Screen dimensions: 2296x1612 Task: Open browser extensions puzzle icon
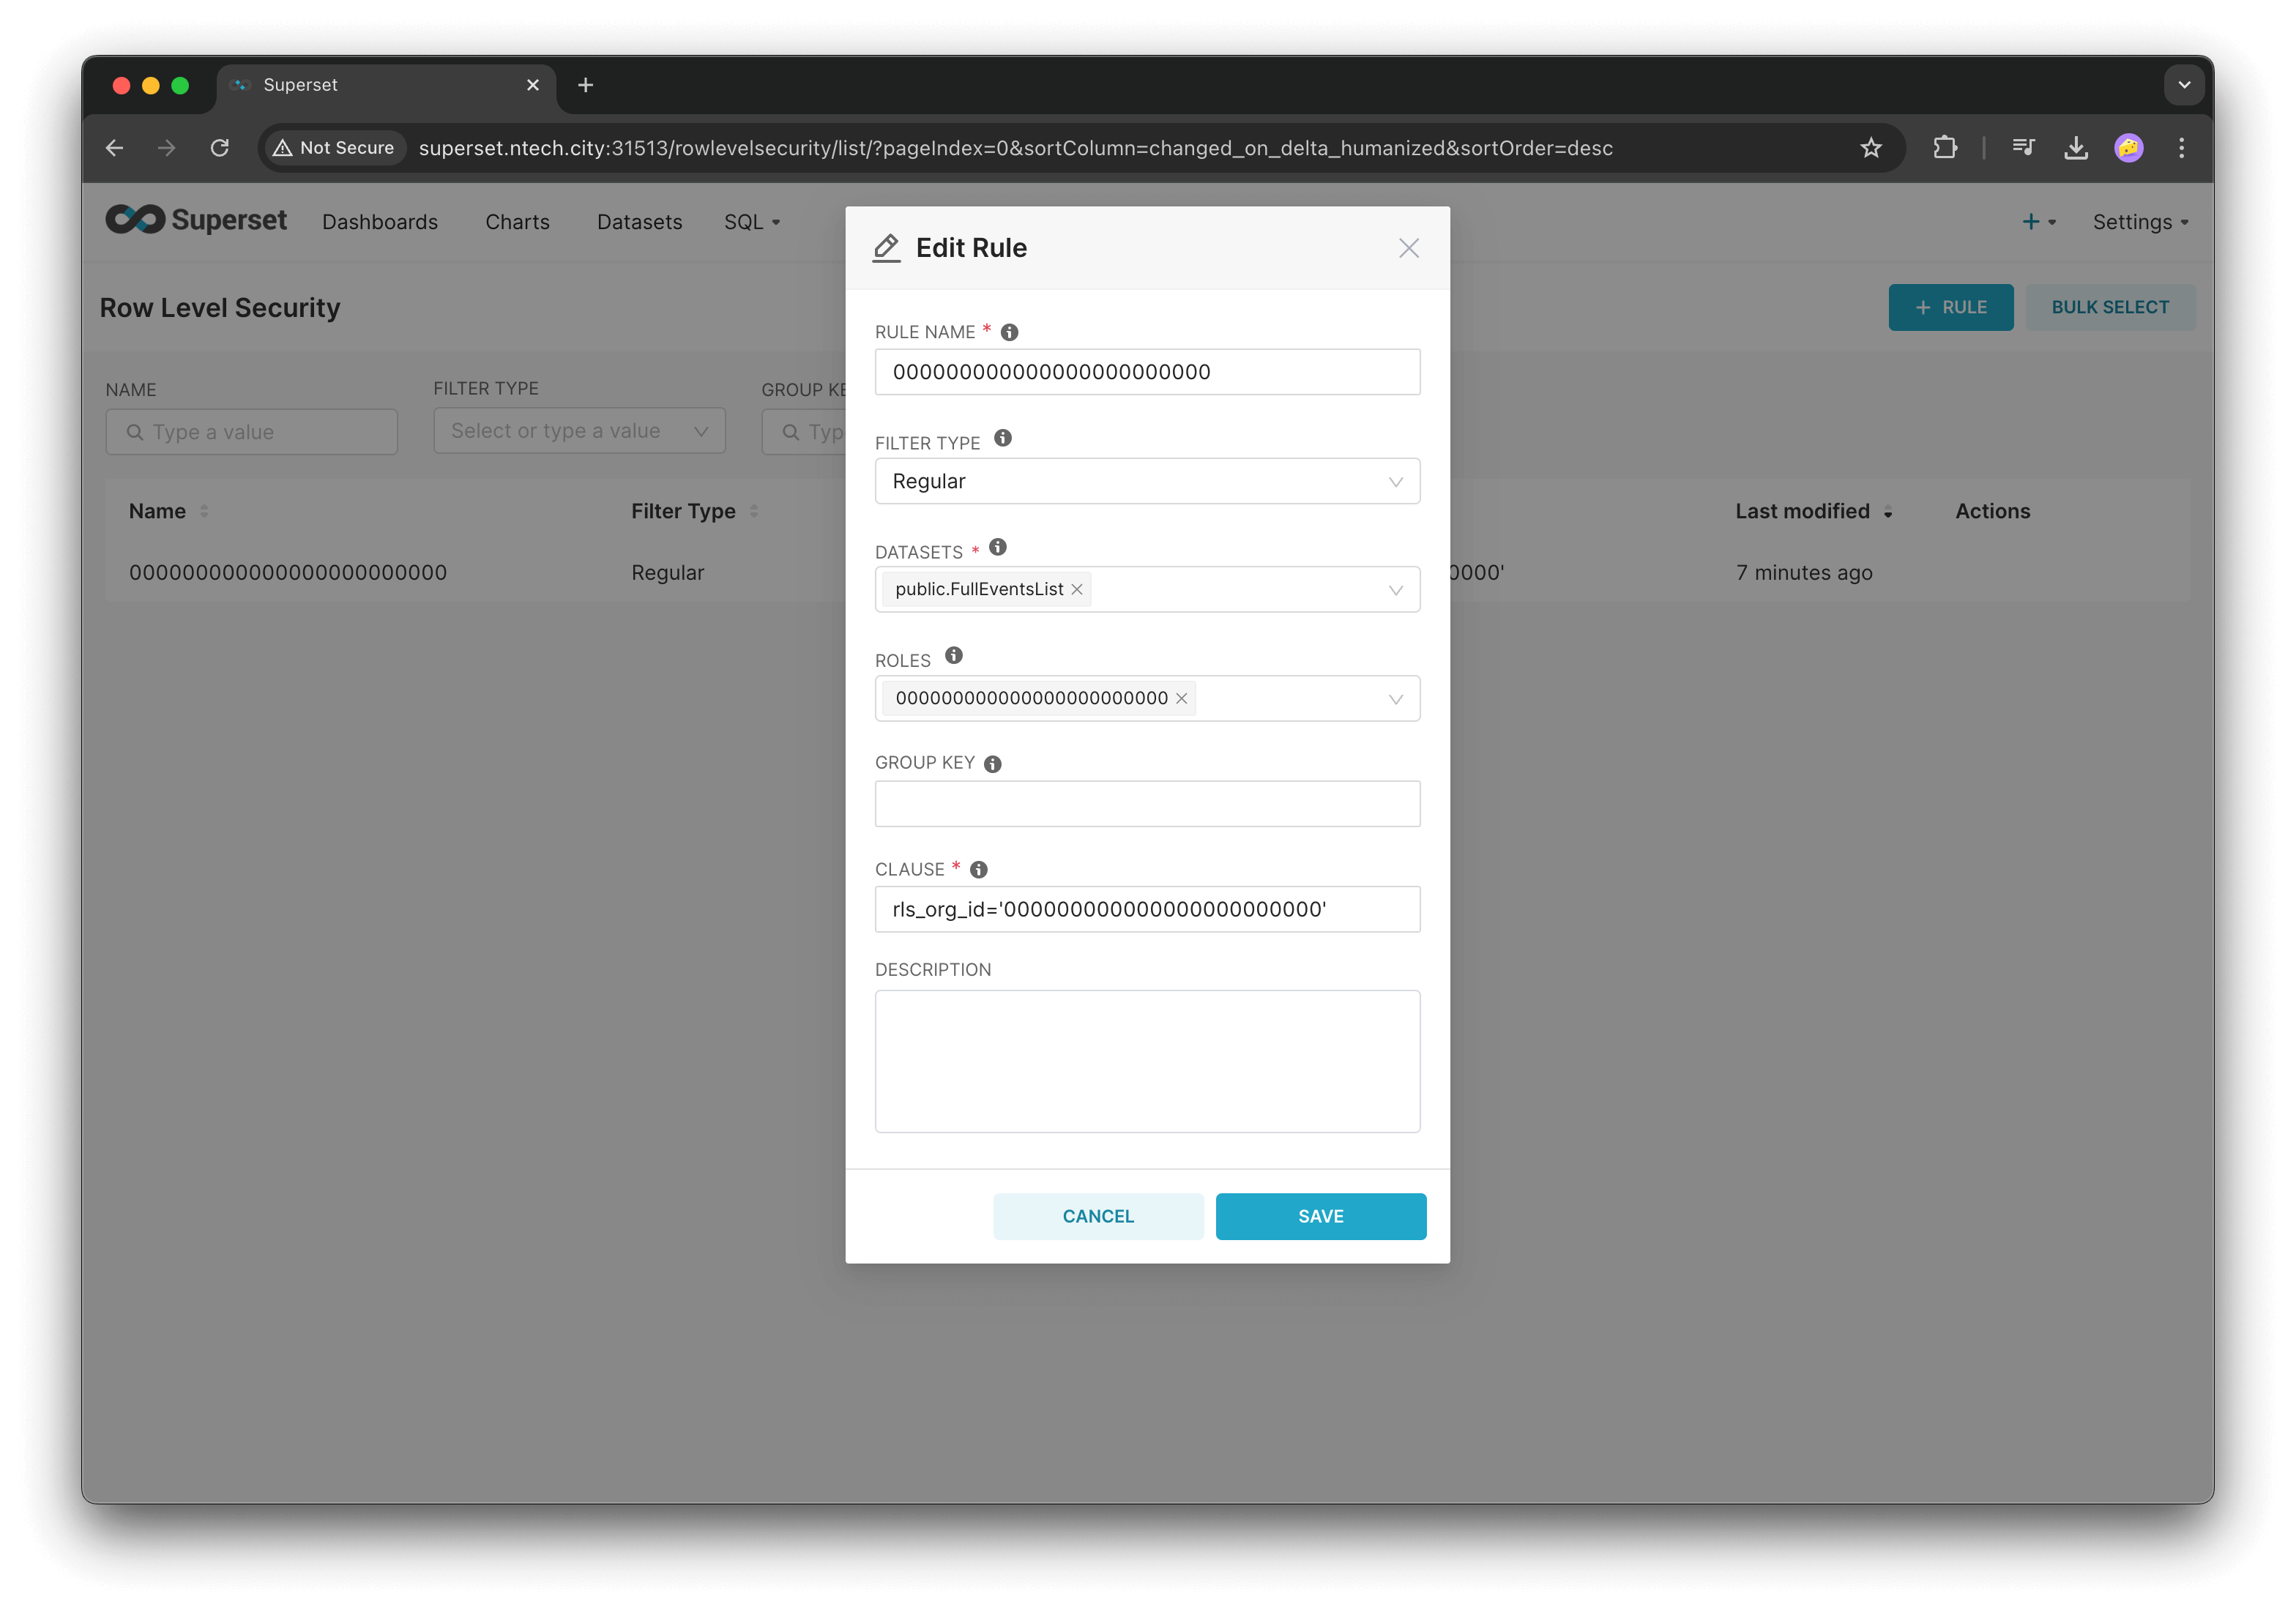coord(1944,148)
